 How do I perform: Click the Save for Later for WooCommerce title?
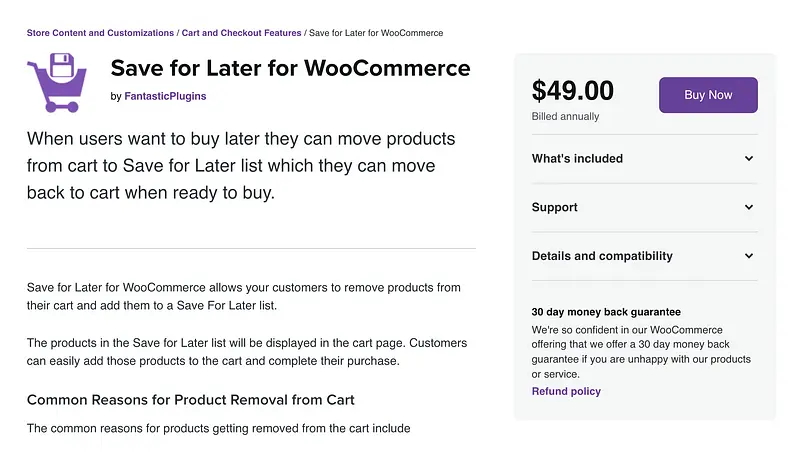point(290,69)
